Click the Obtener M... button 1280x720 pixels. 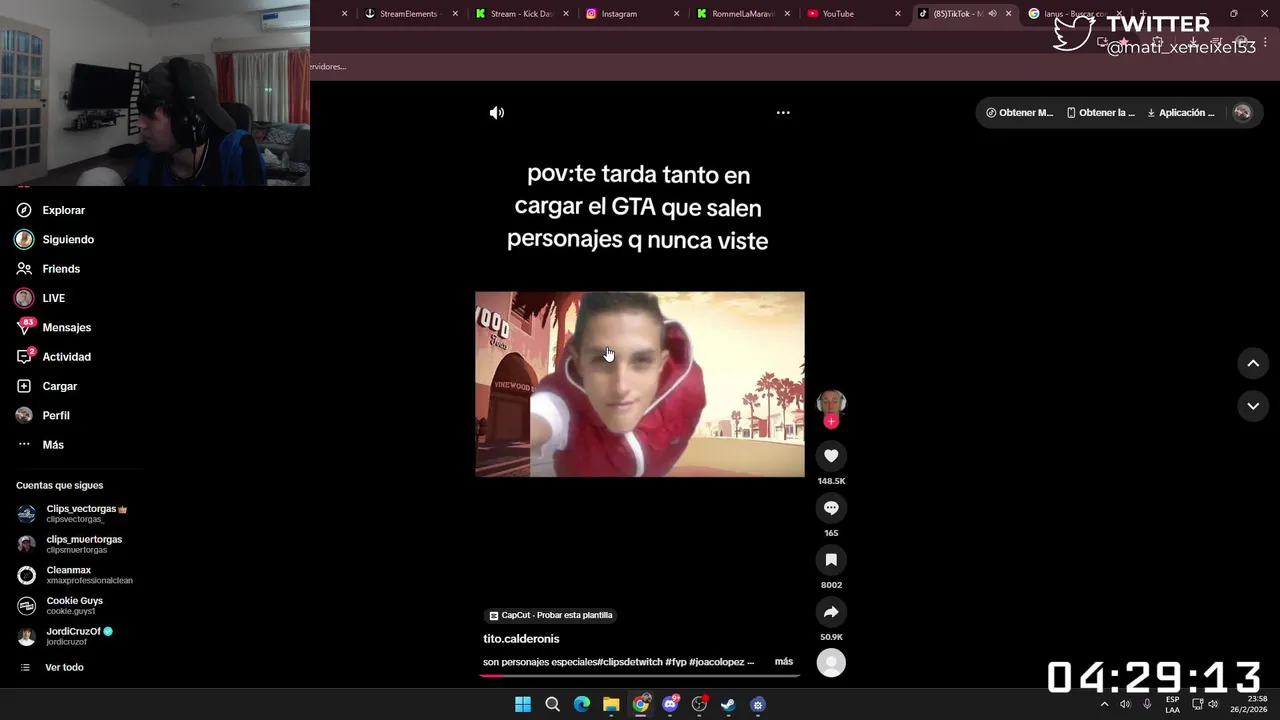click(x=1020, y=113)
